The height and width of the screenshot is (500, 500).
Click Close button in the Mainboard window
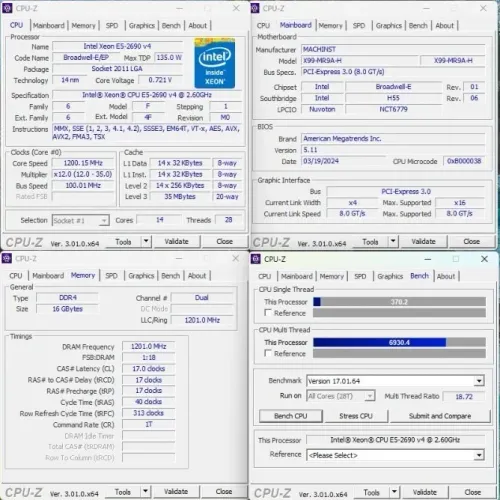pos(471,241)
